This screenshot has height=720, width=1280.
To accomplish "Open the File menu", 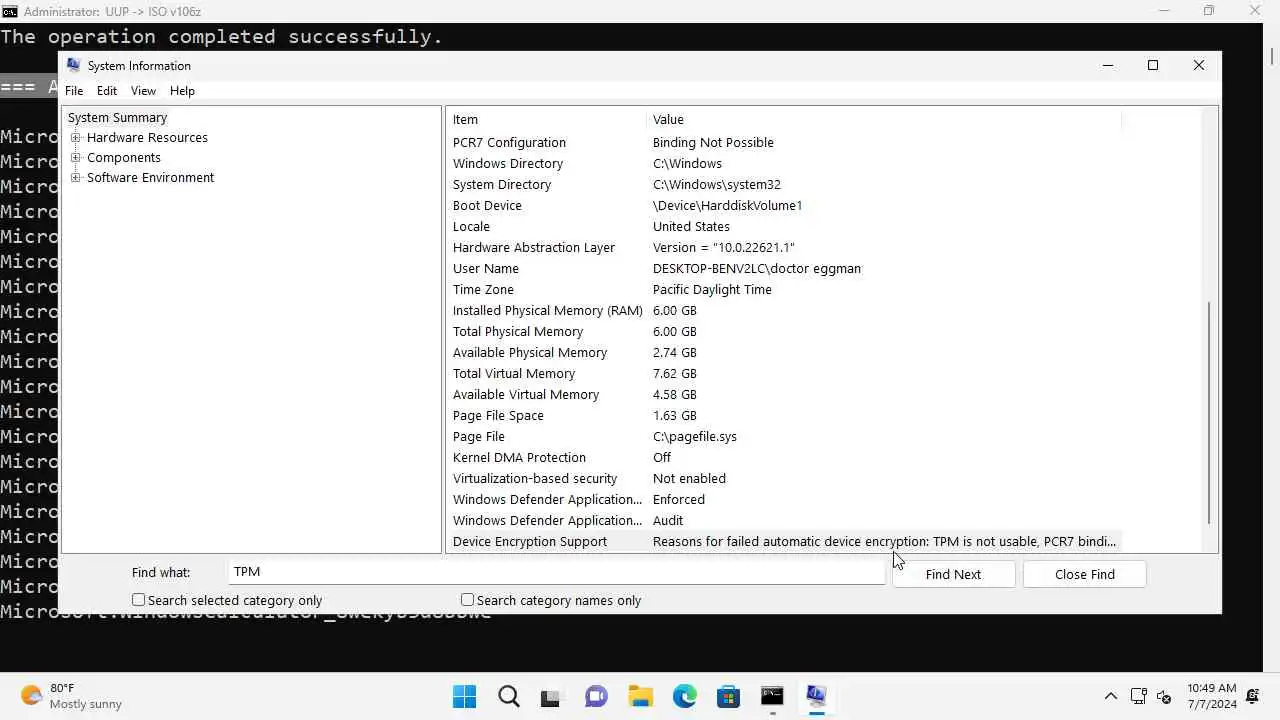I will [74, 91].
